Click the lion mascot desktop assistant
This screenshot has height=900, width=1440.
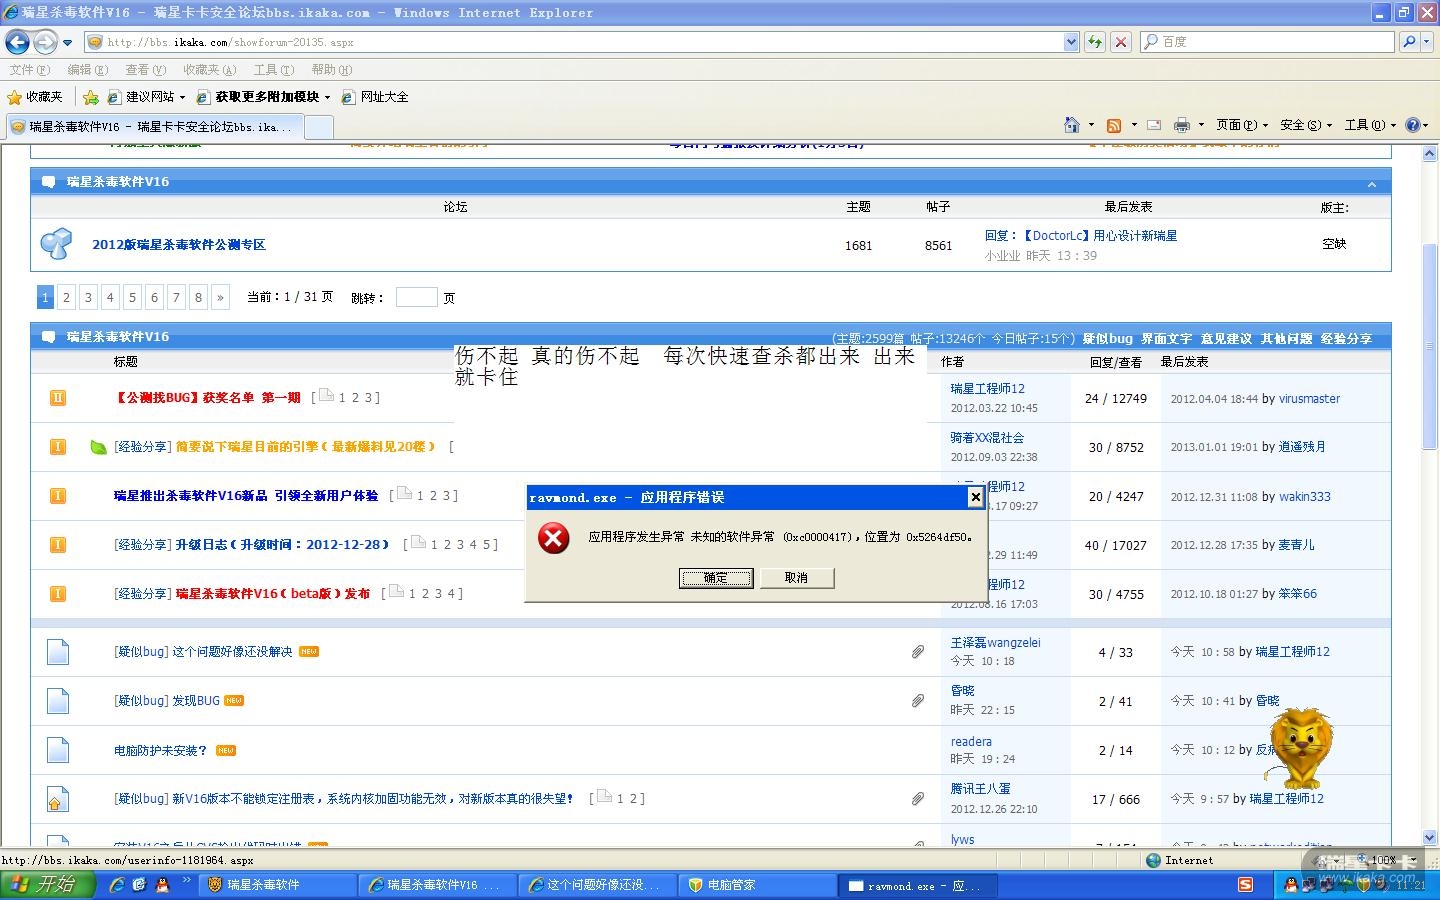tap(1299, 748)
